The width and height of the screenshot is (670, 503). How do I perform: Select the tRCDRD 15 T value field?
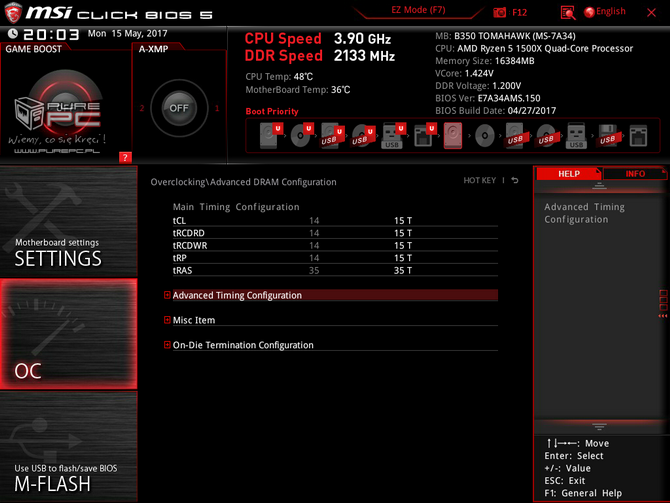[403, 233]
